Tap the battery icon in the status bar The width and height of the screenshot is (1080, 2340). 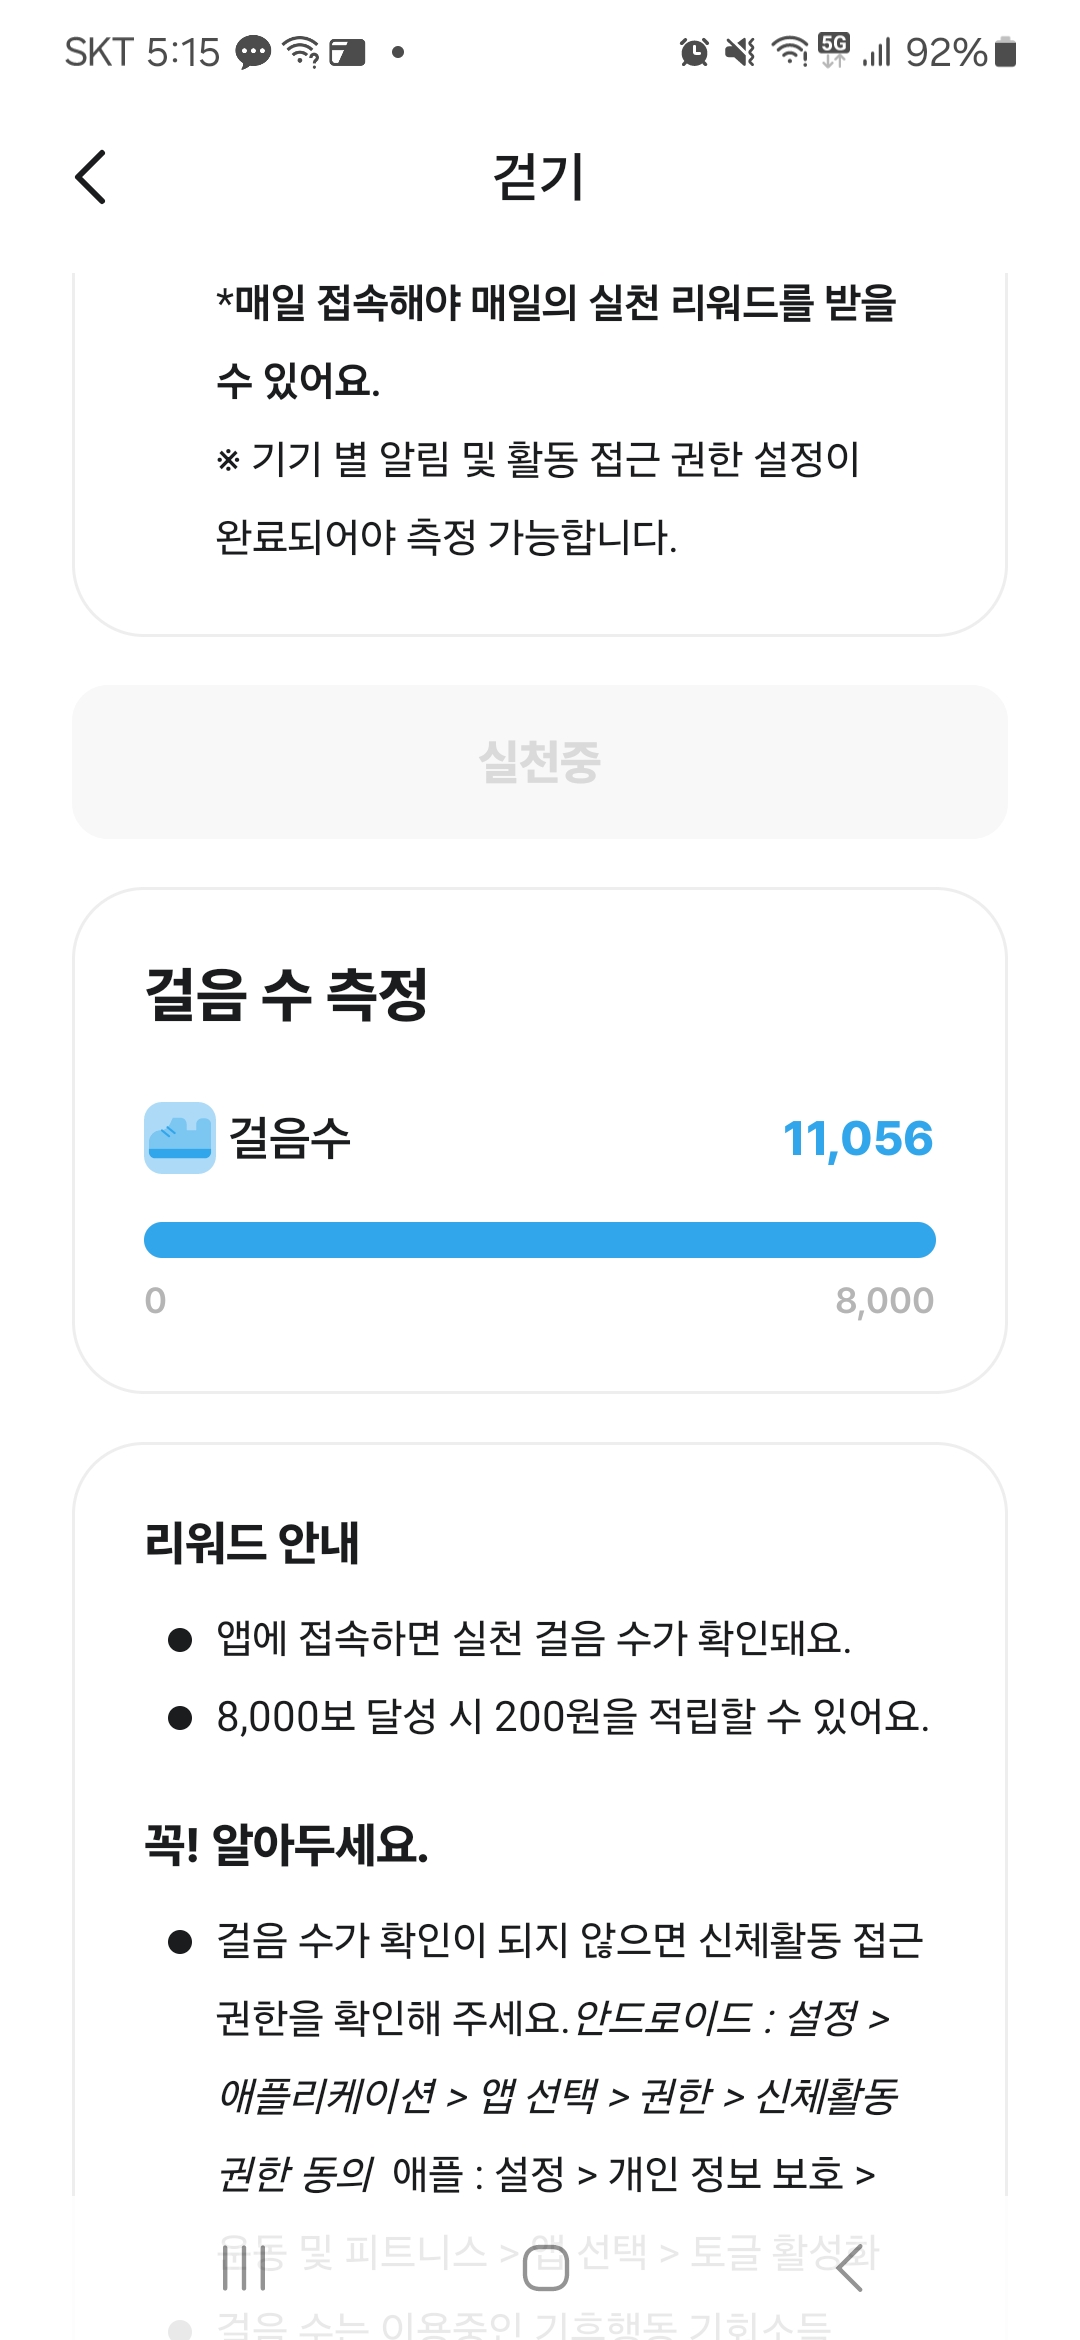(x=1006, y=52)
